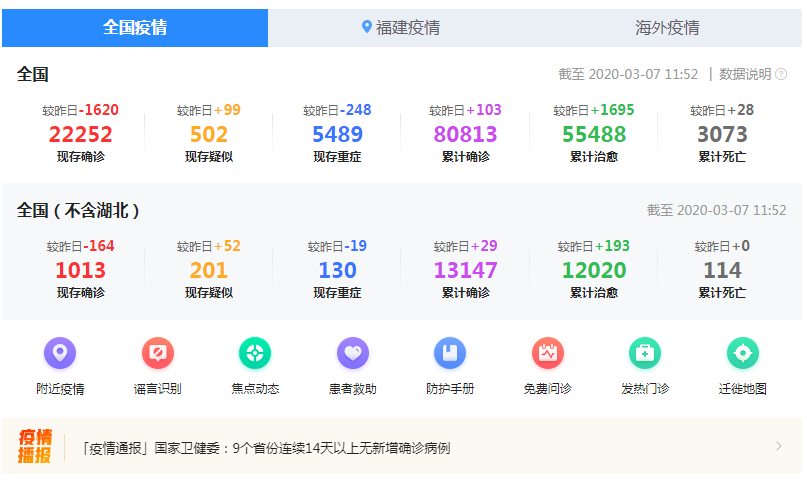Screen dimensions: 807x482
Task: Click the 较昨日+99 change text
Action: (x=209, y=110)
